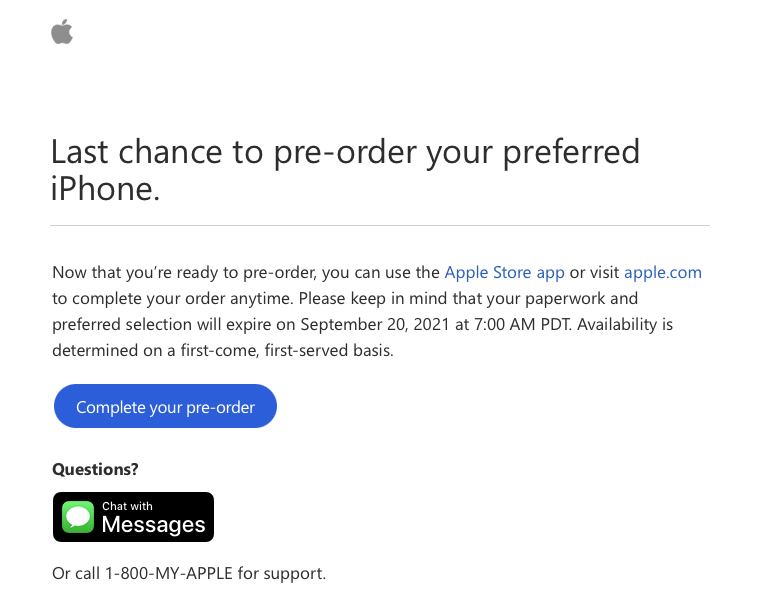This screenshot has height=606, width=768.
Task: Visit the apple.com link
Action: 663,272
